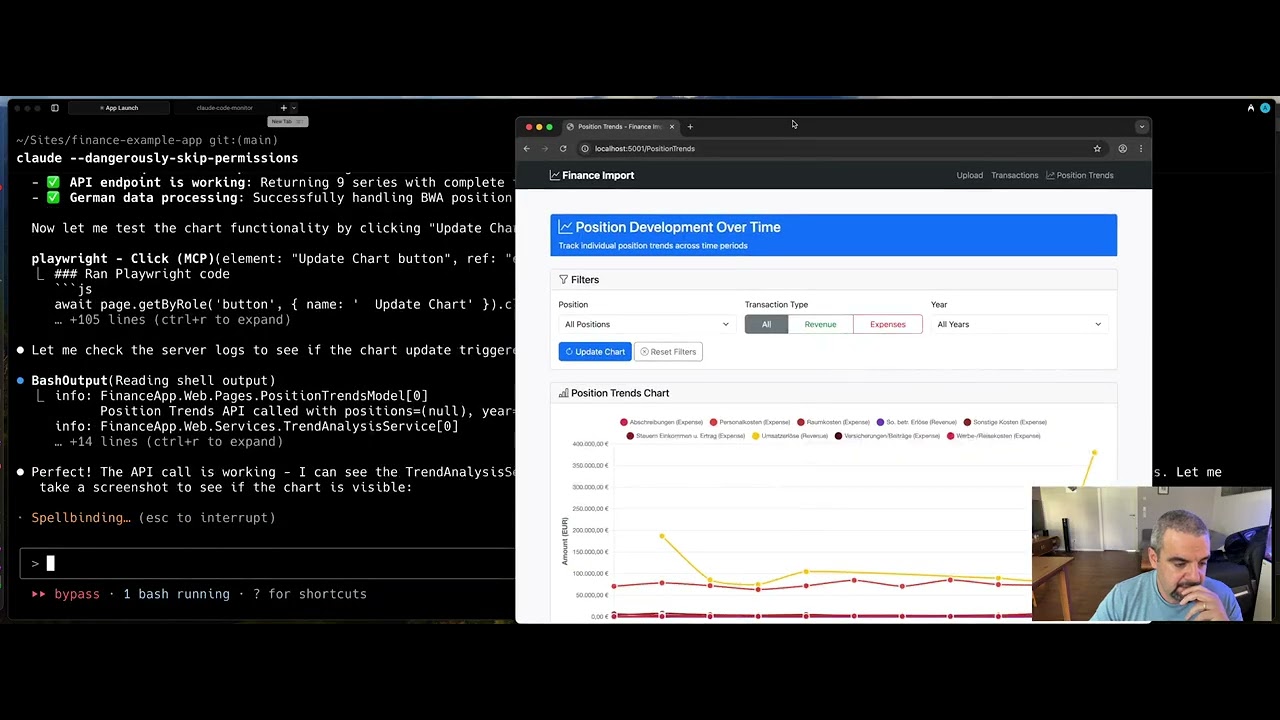The image size is (1280, 720).
Task: Click the Position Development header chart icon
Action: click(x=565, y=227)
